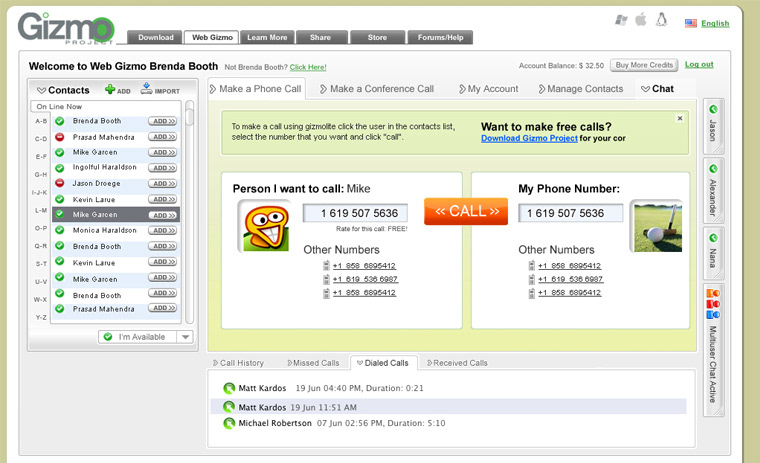760x463 pixels.
Task: Open the Store menu tab
Action: point(377,37)
